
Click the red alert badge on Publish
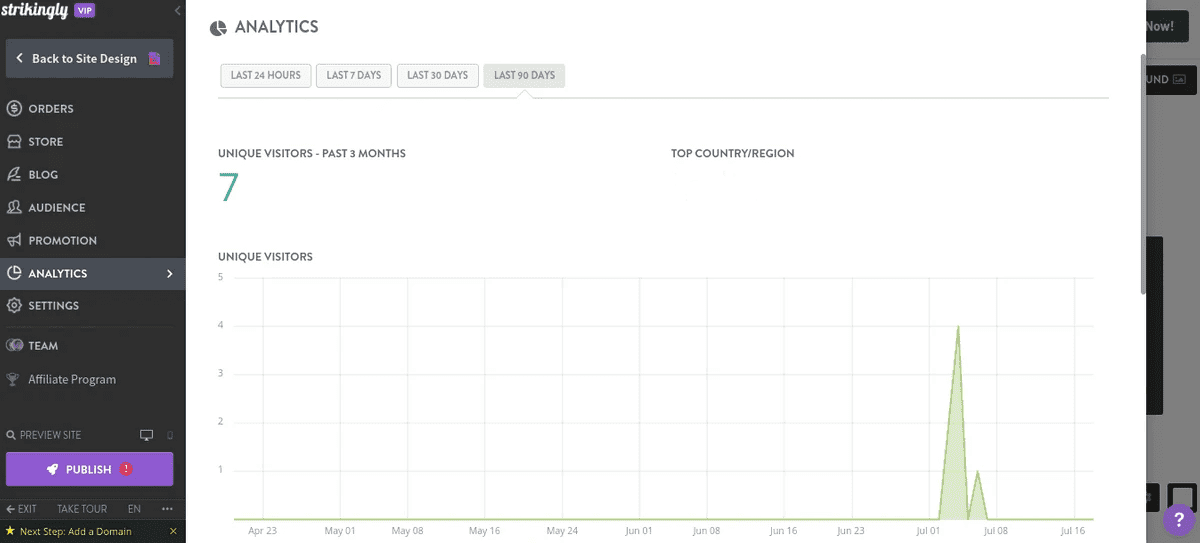[x=126, y=468]
